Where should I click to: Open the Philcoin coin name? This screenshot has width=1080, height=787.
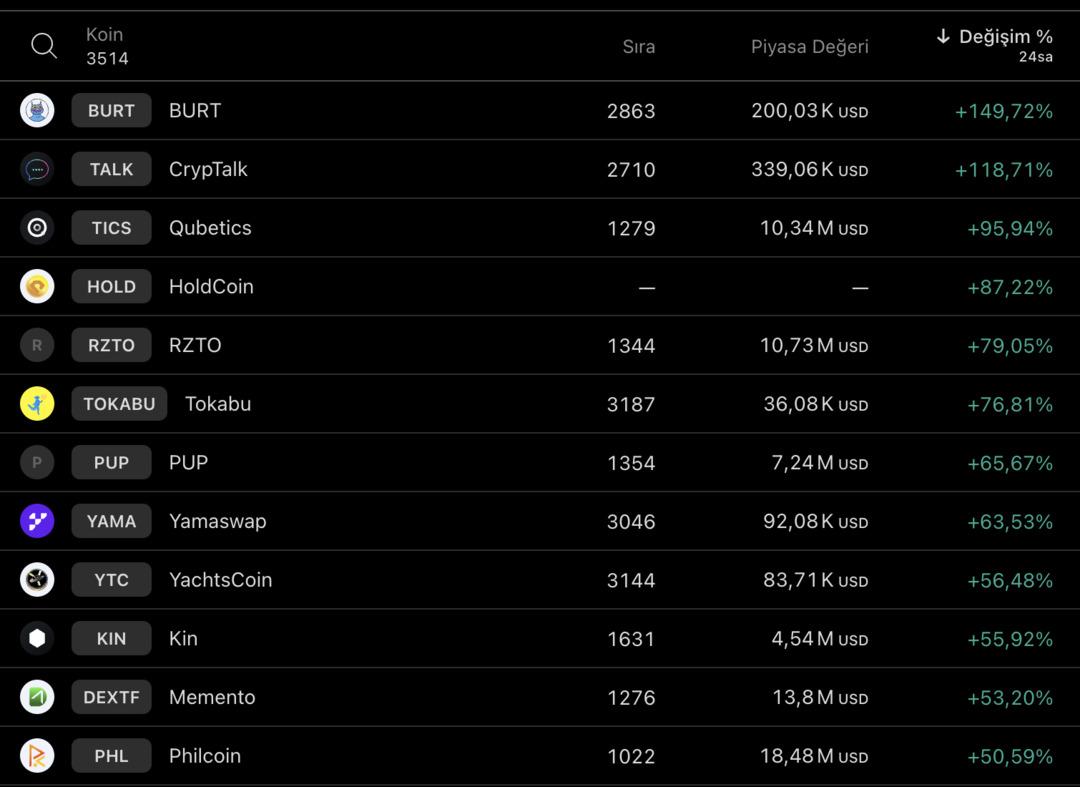coord(205,756)
